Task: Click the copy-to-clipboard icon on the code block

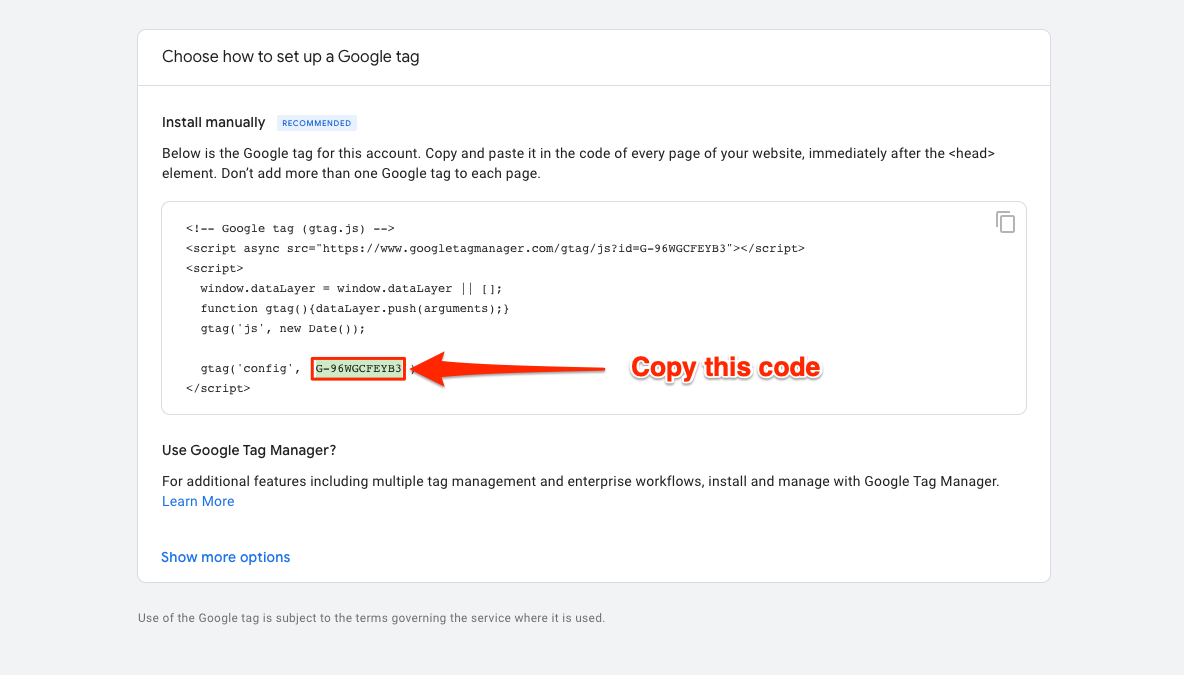Action: 1005,222
